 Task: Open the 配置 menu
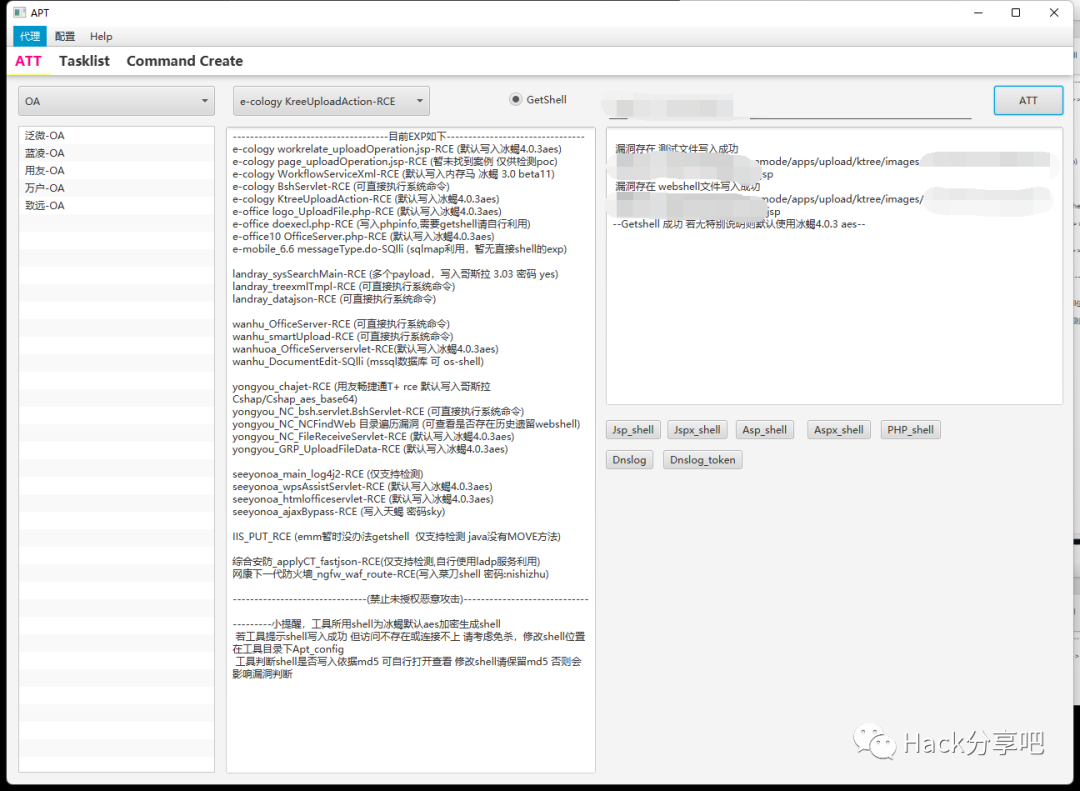(x=64, y=35)
